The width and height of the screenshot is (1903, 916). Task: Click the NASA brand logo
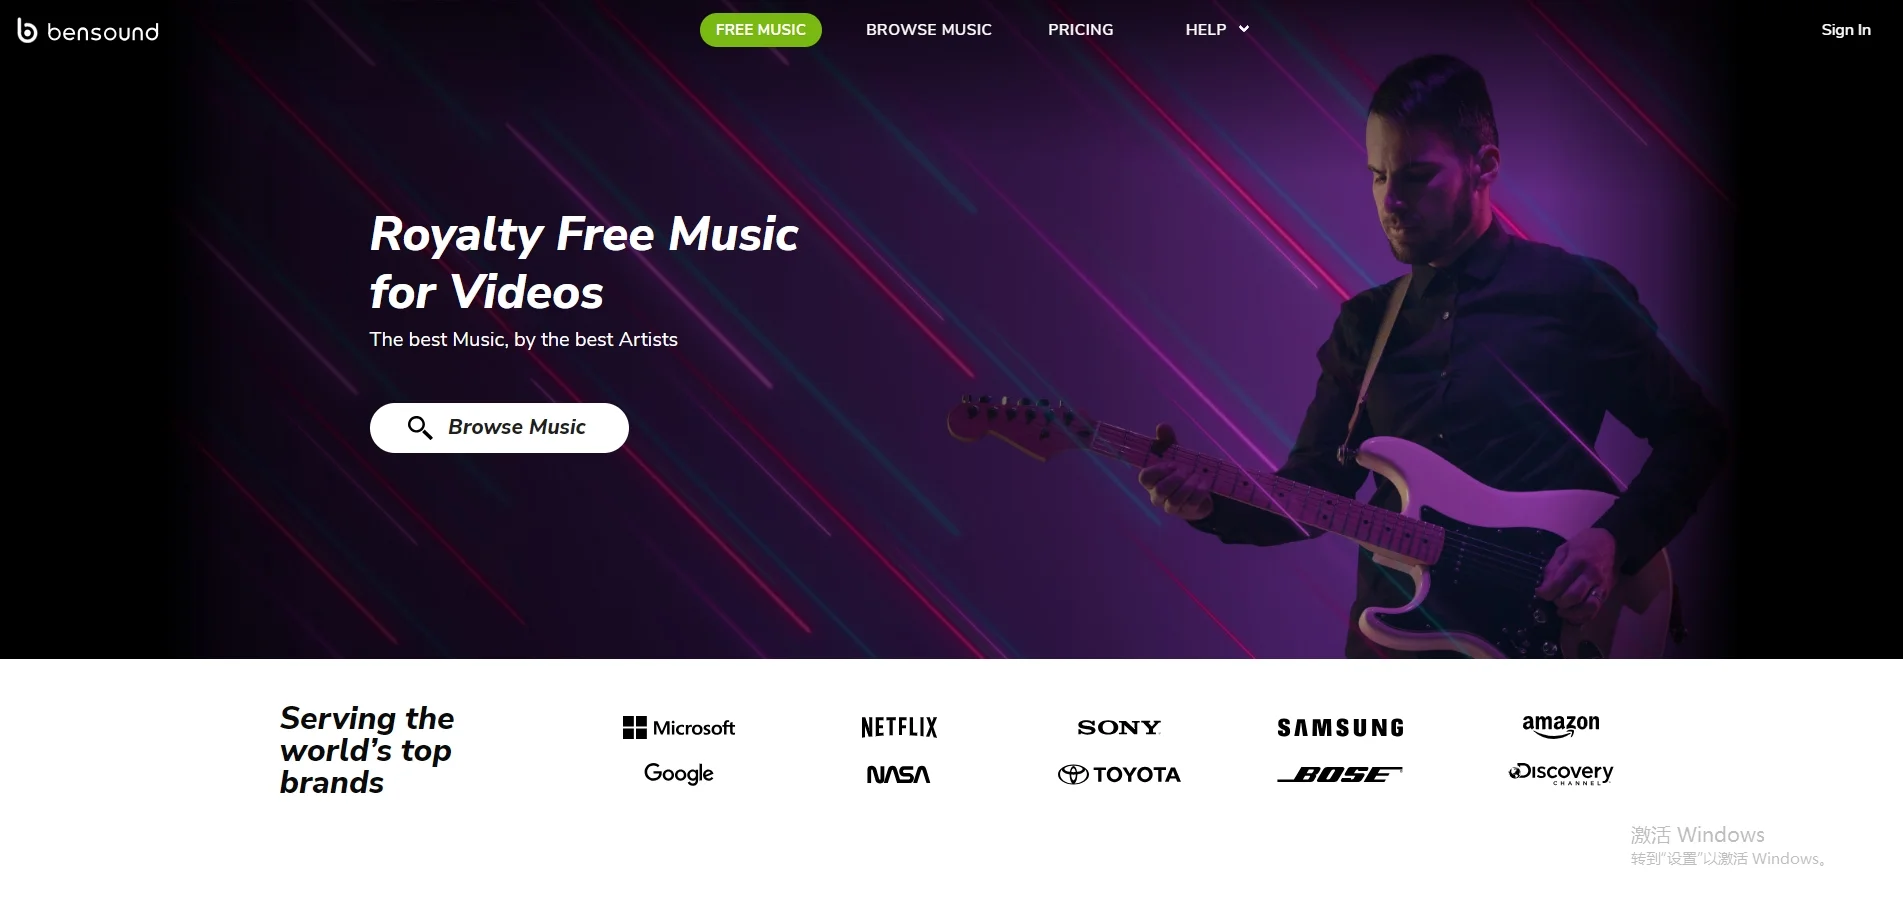click(x=898, y=774)
